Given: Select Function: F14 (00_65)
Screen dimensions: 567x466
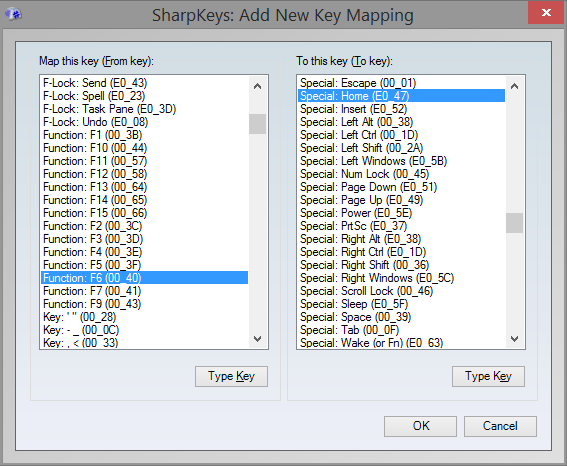Looking at the screenshot, I should point(144,200).
